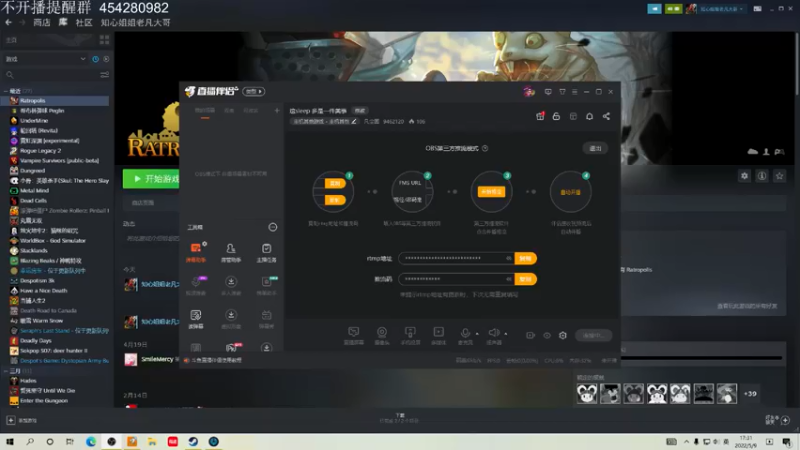Expand the microphone options arrow
The width and height of the screenshot is (800, 450).
click(477, 334)
